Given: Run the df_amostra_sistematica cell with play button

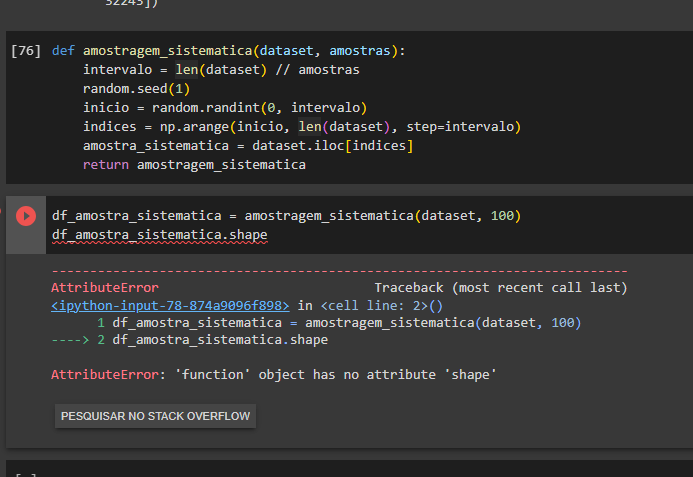Looking at the screenshot, I should [x=26, y=215].
